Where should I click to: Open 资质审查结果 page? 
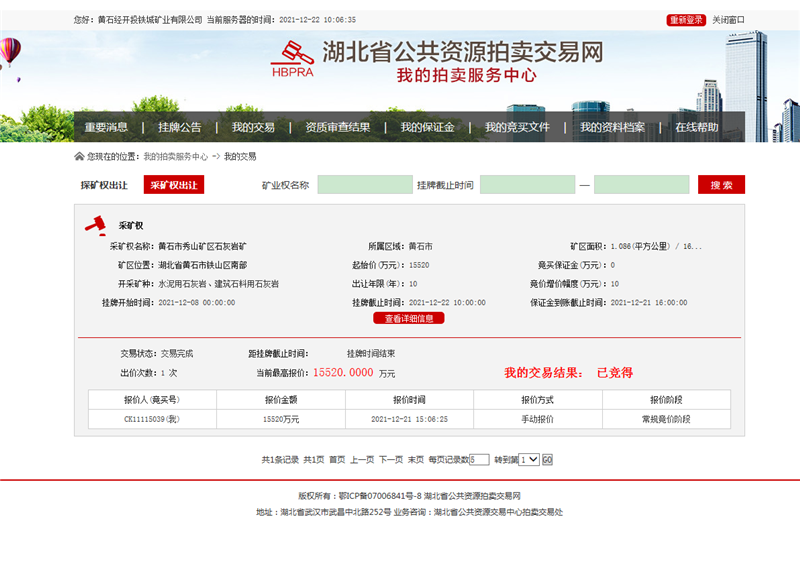point(337,127)
